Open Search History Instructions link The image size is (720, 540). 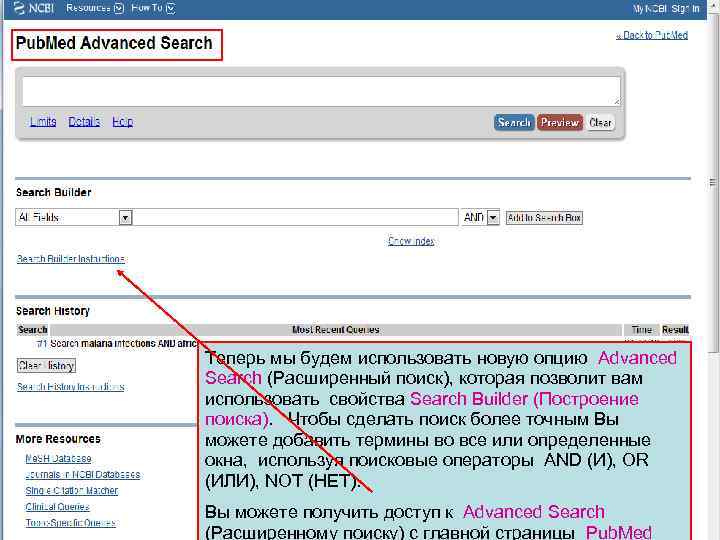(x=71, y=387)
